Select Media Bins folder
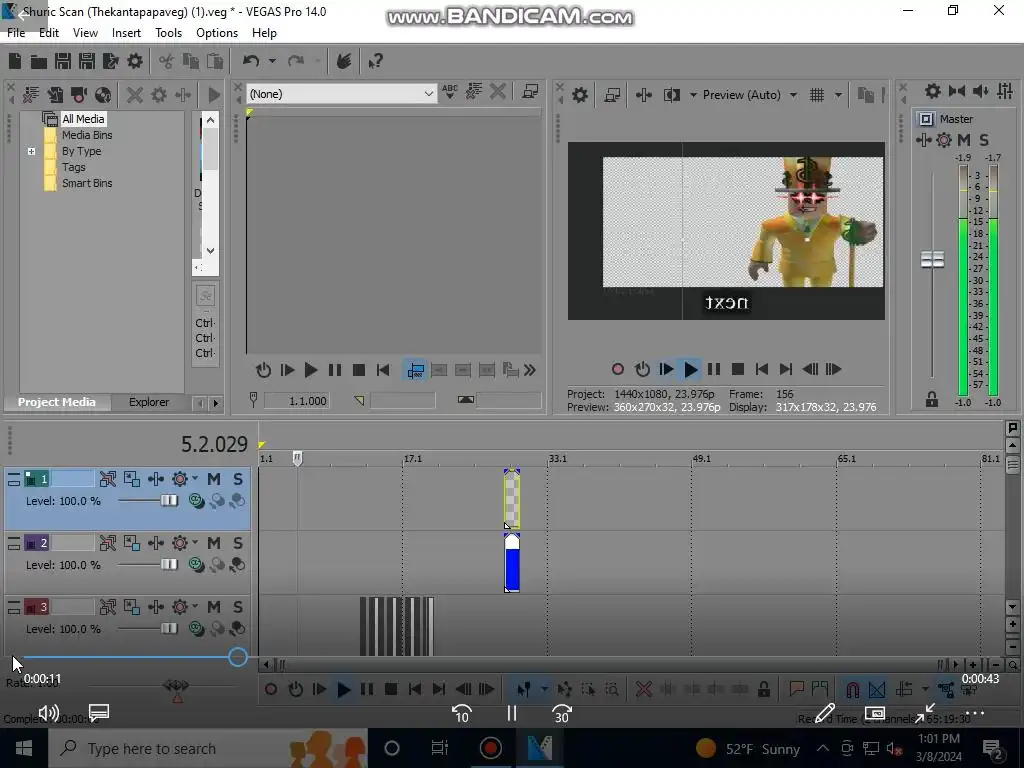The width and height of the screenshot is (1024, 768). point(87,135)
